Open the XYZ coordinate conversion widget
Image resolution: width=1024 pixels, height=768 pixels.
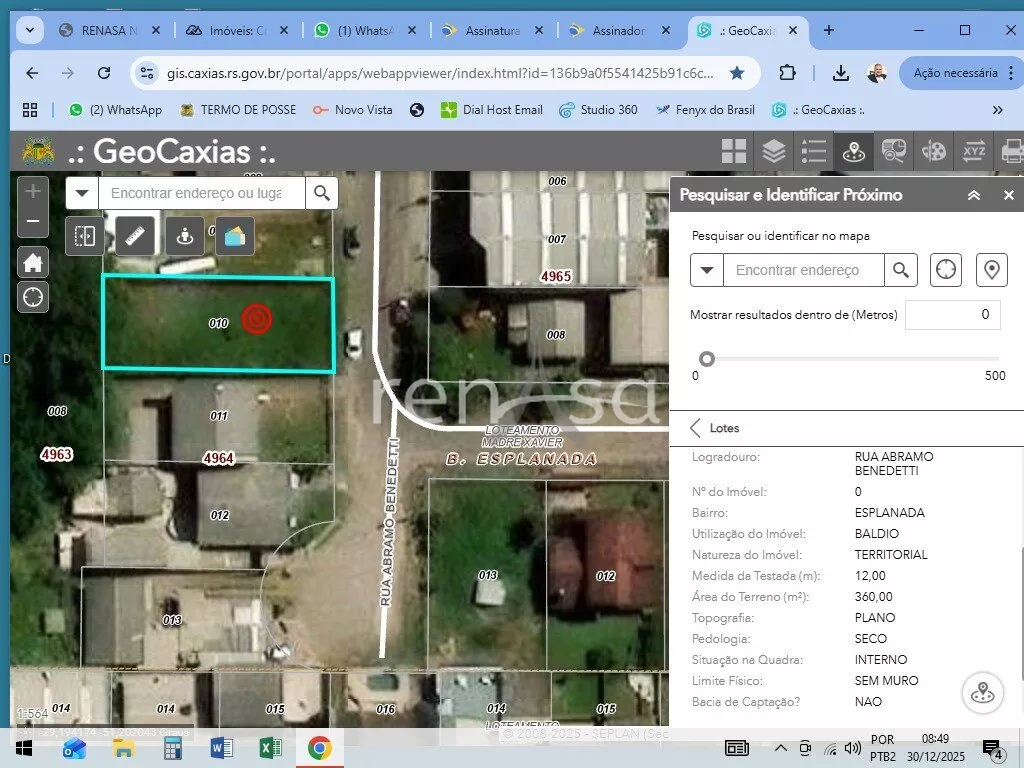pyautogui.click(x=974, y=151)
